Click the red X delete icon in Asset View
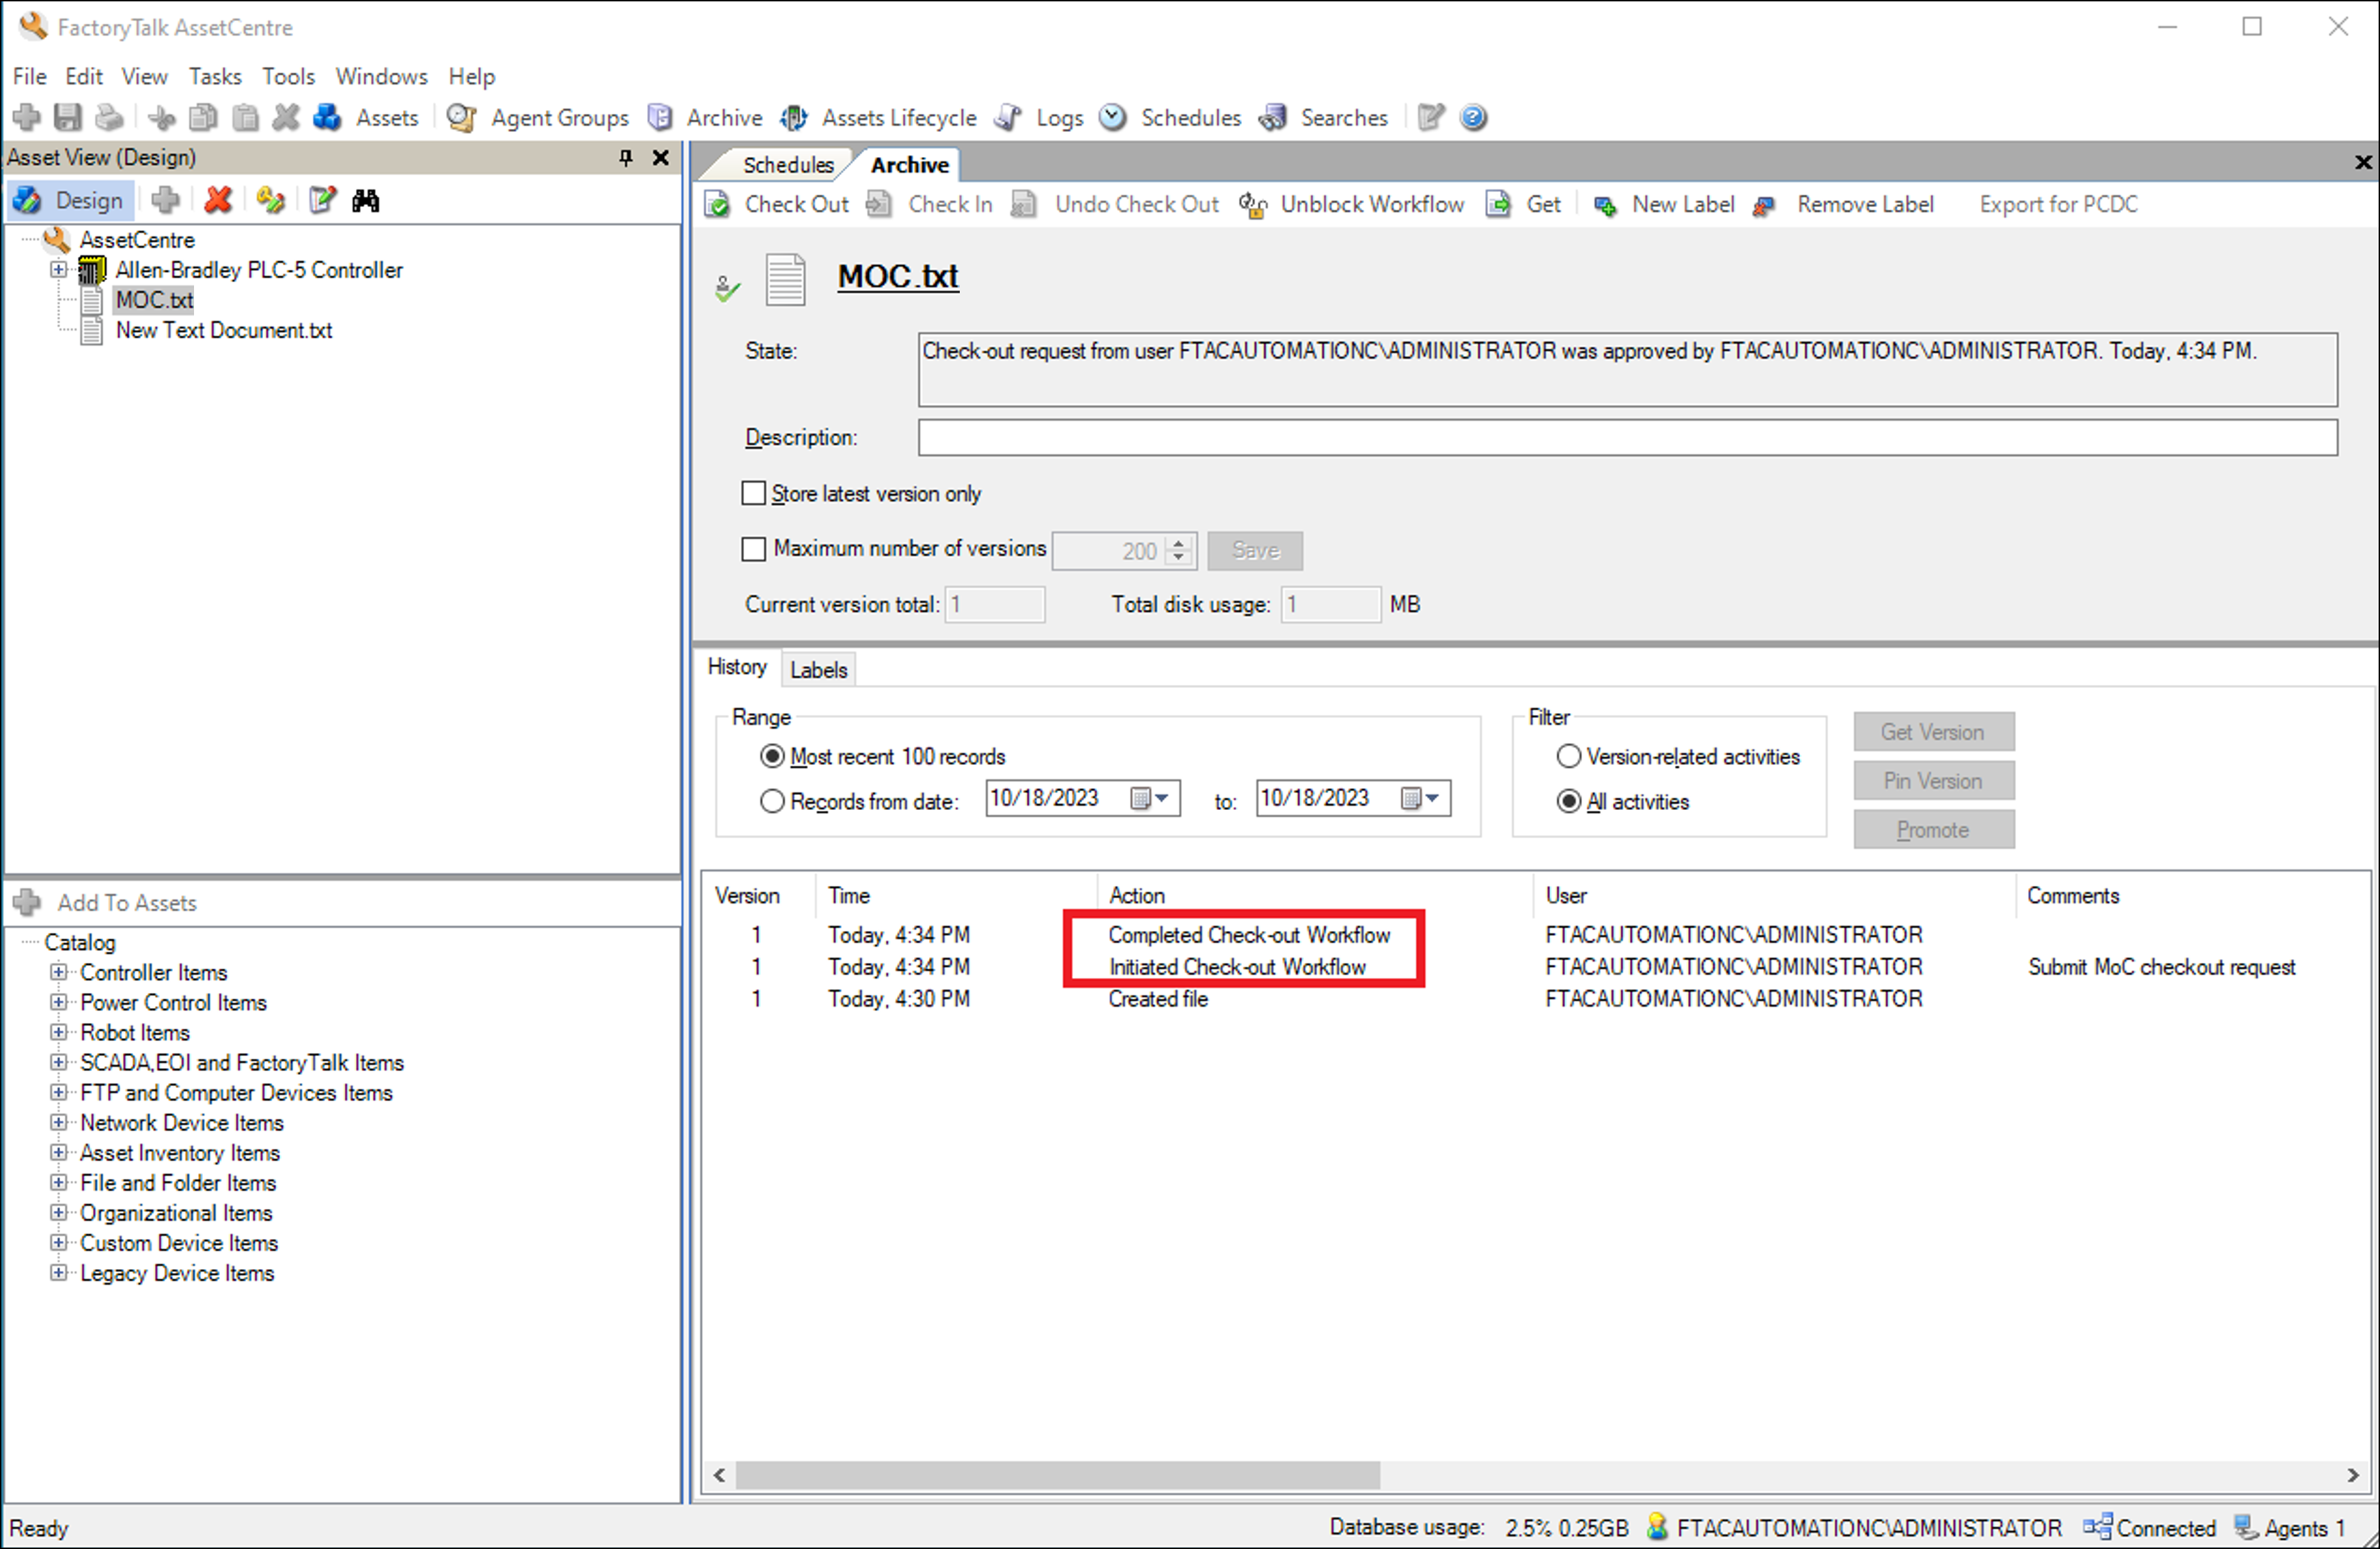This screenshot has height=1549, width=2380. 218,201
